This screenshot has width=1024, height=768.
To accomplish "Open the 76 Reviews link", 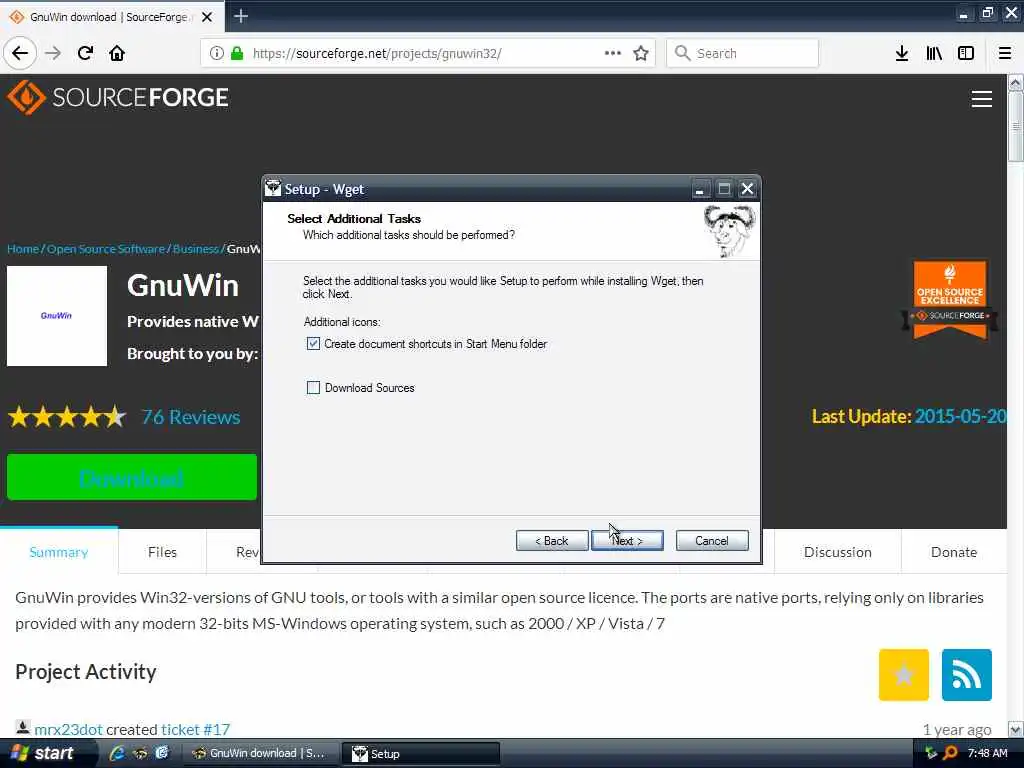I will (x=191, y=417).
